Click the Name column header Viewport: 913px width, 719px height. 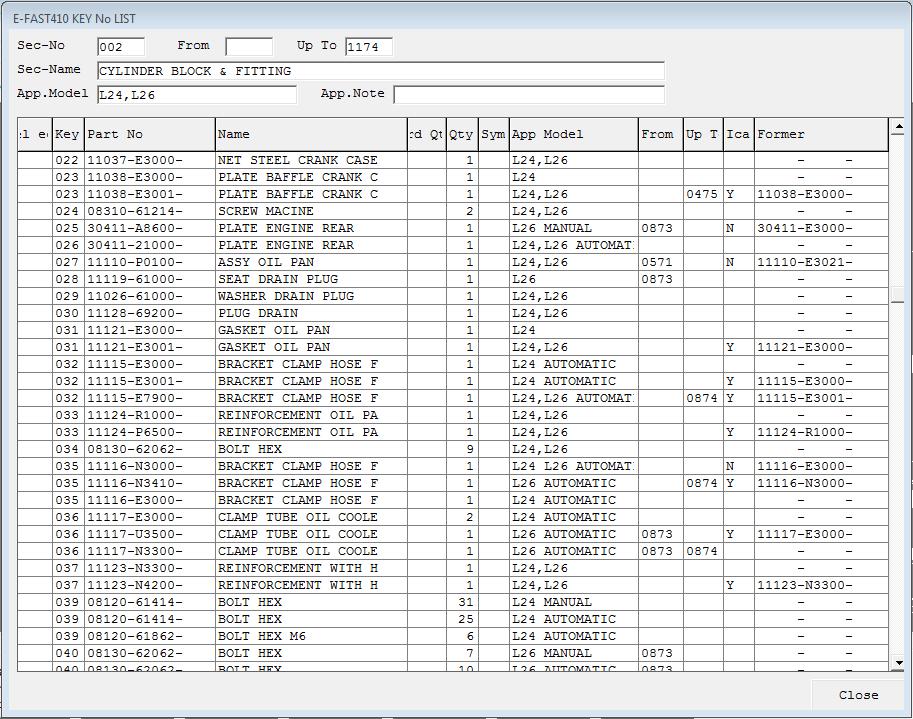(311, 134)
